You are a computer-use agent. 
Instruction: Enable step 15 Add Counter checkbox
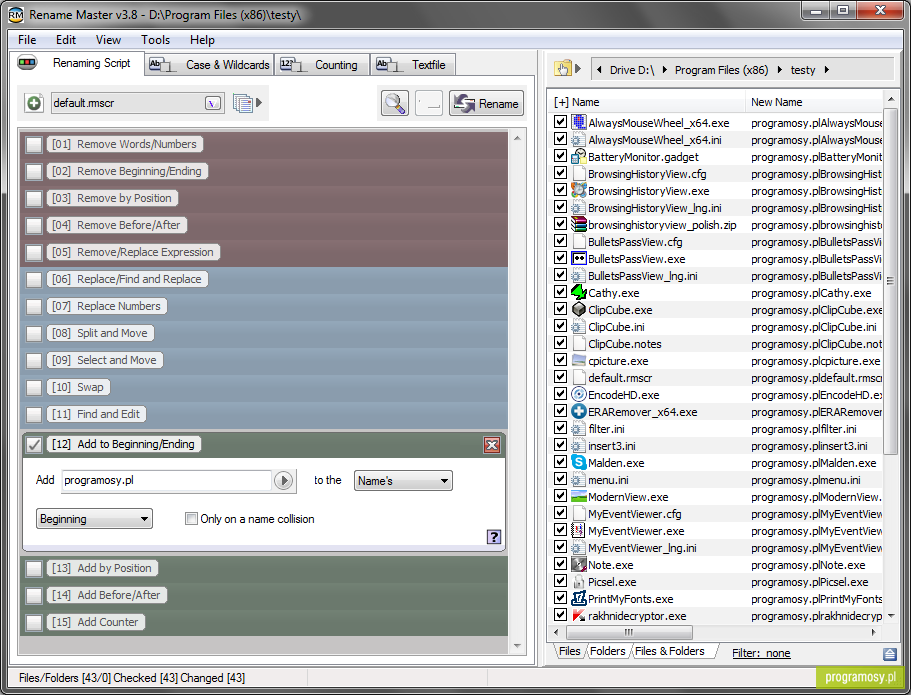[34, 622]
